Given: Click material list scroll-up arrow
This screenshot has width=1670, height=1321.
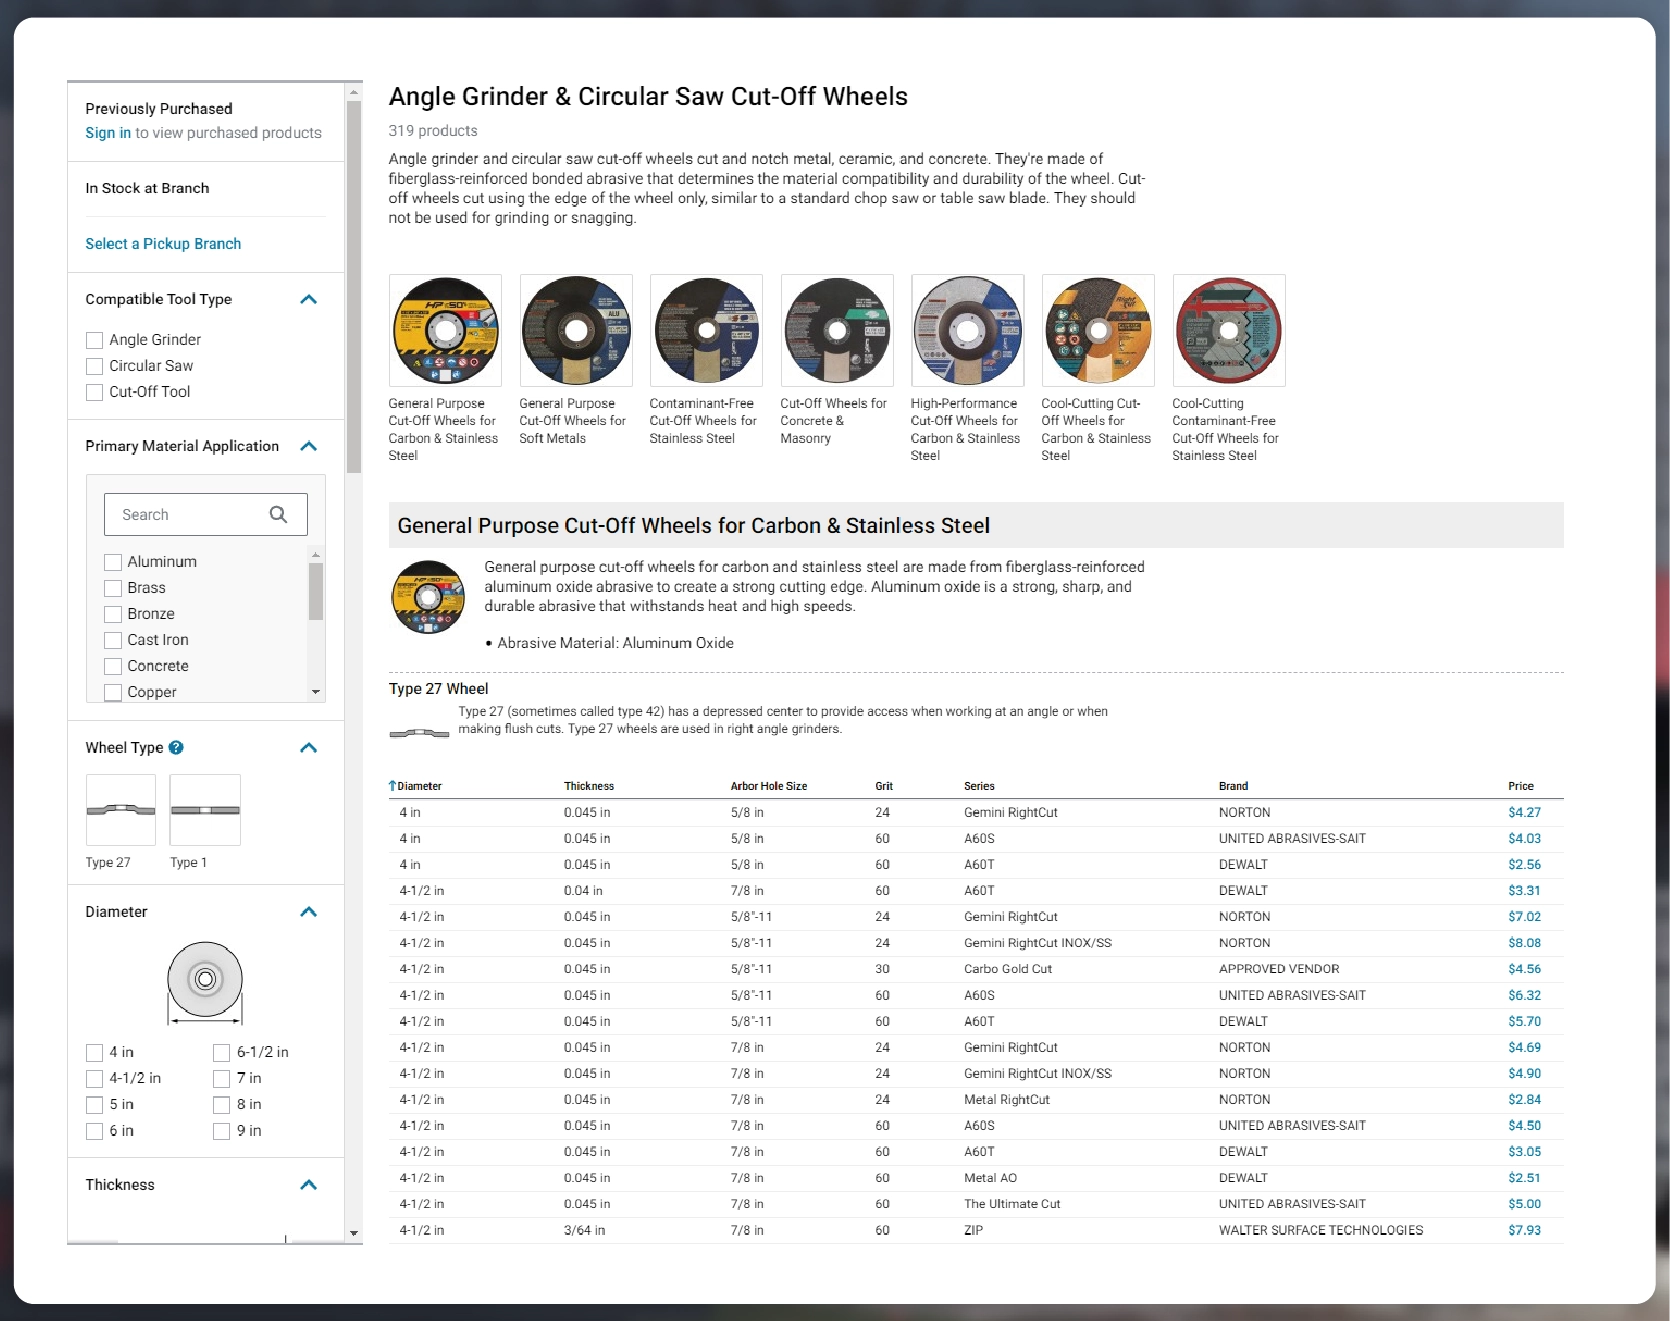Looking at the screenshot, I should pos(316,555).
